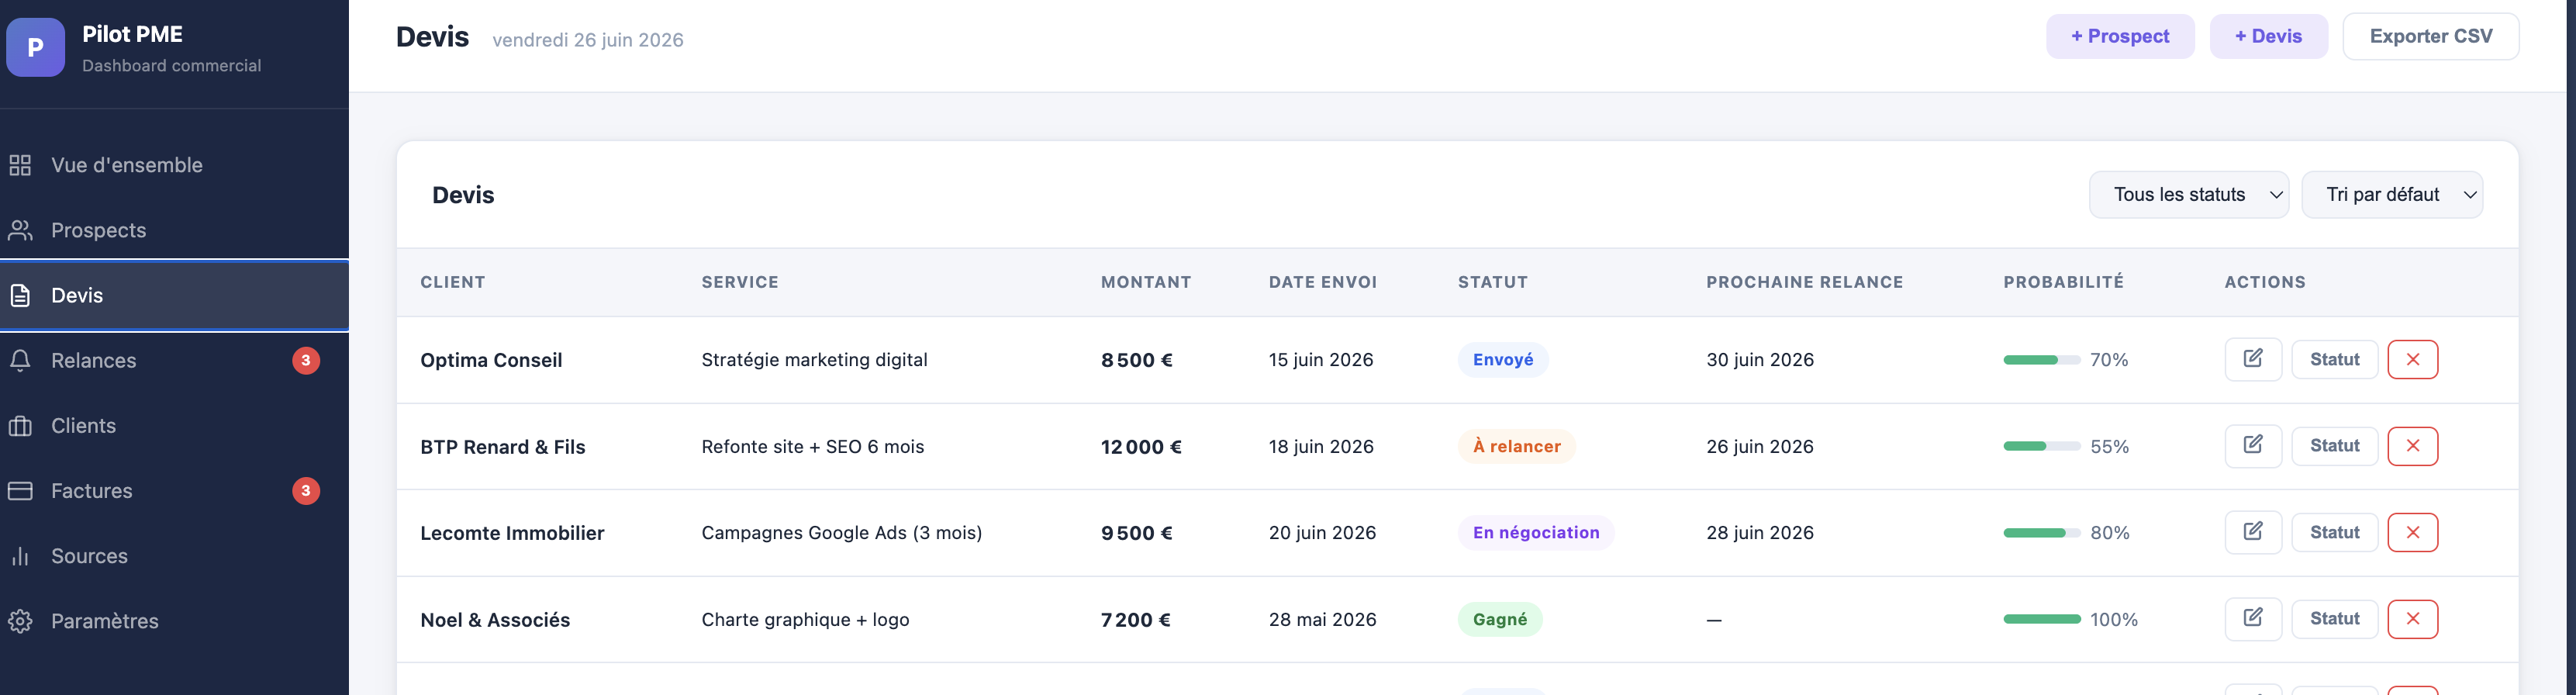The image size is (2576, 695).
Task: Open Vue d'ensemble in the sidebar
Action: (174, 165)
